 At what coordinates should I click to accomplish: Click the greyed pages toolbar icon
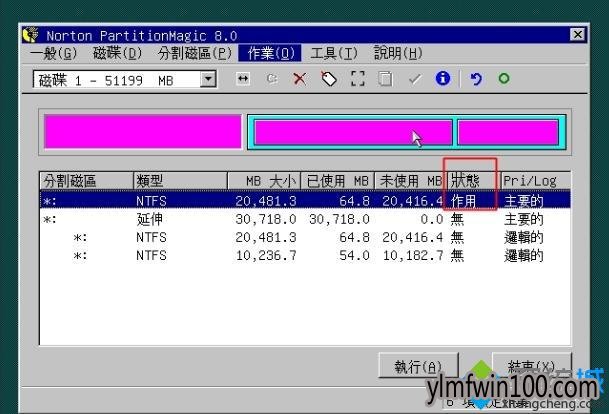point(385,79)
